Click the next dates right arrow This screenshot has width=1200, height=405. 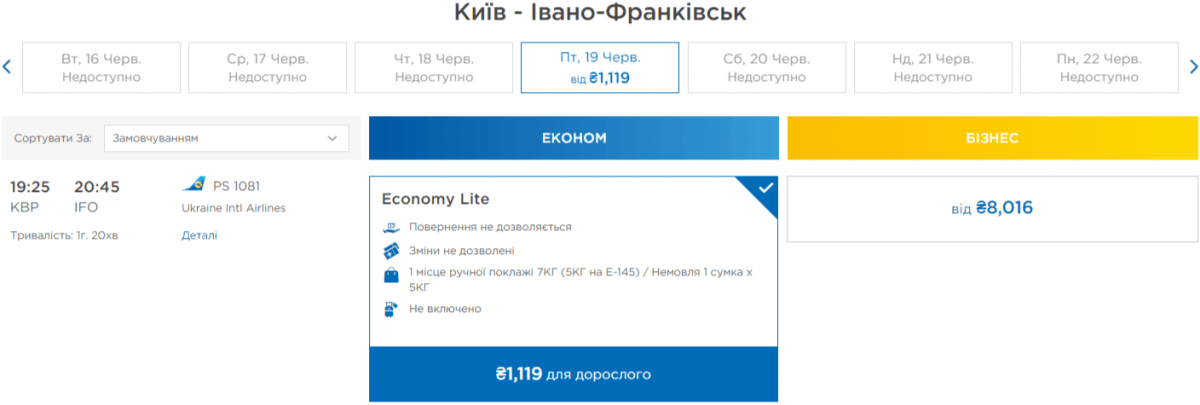coord(1193,67)
